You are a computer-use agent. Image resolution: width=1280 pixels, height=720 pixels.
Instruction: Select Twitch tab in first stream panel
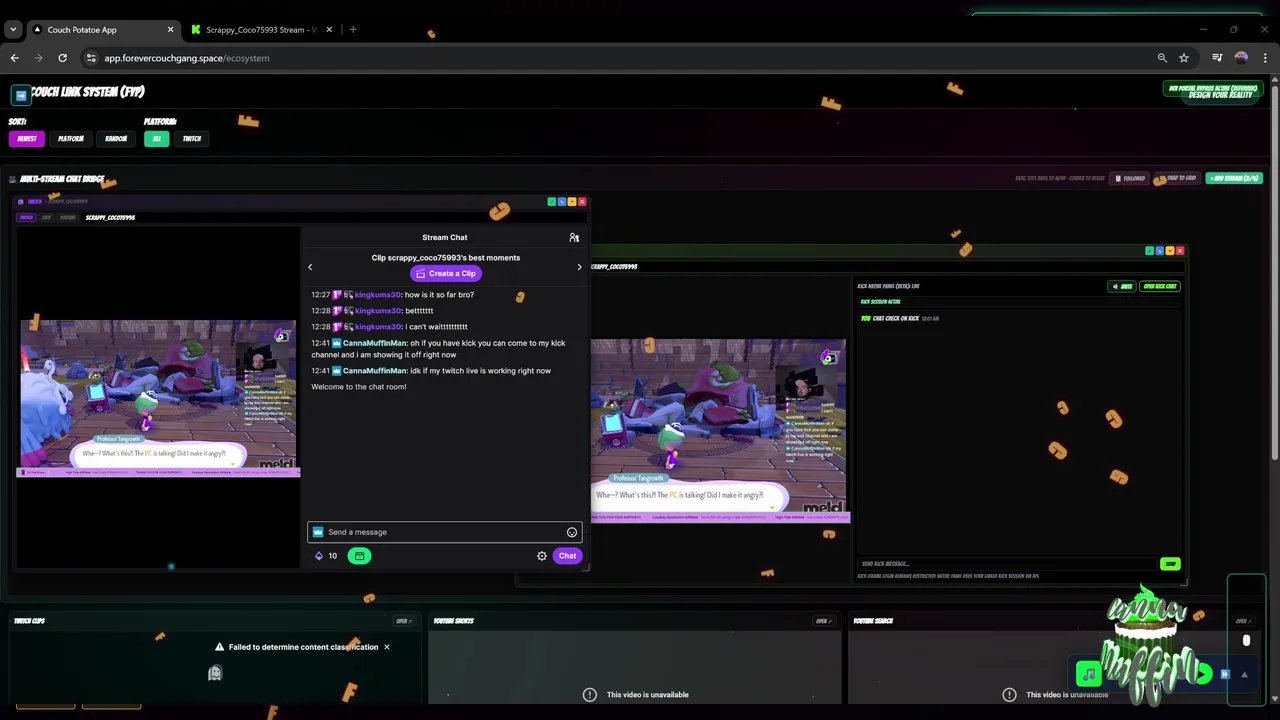pos(27,217)
